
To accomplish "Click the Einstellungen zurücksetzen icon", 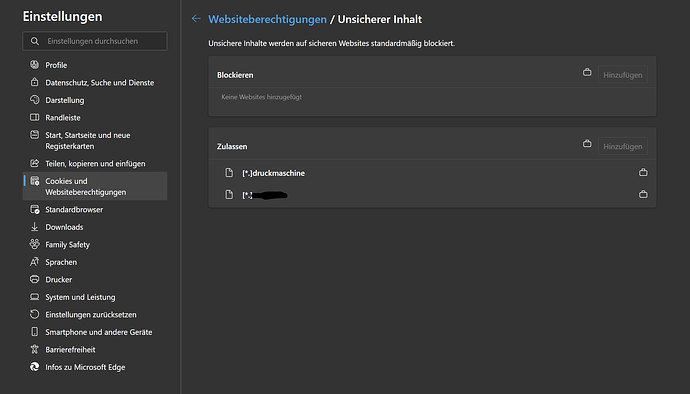I will pyautogui.click(x=34, y=314).
